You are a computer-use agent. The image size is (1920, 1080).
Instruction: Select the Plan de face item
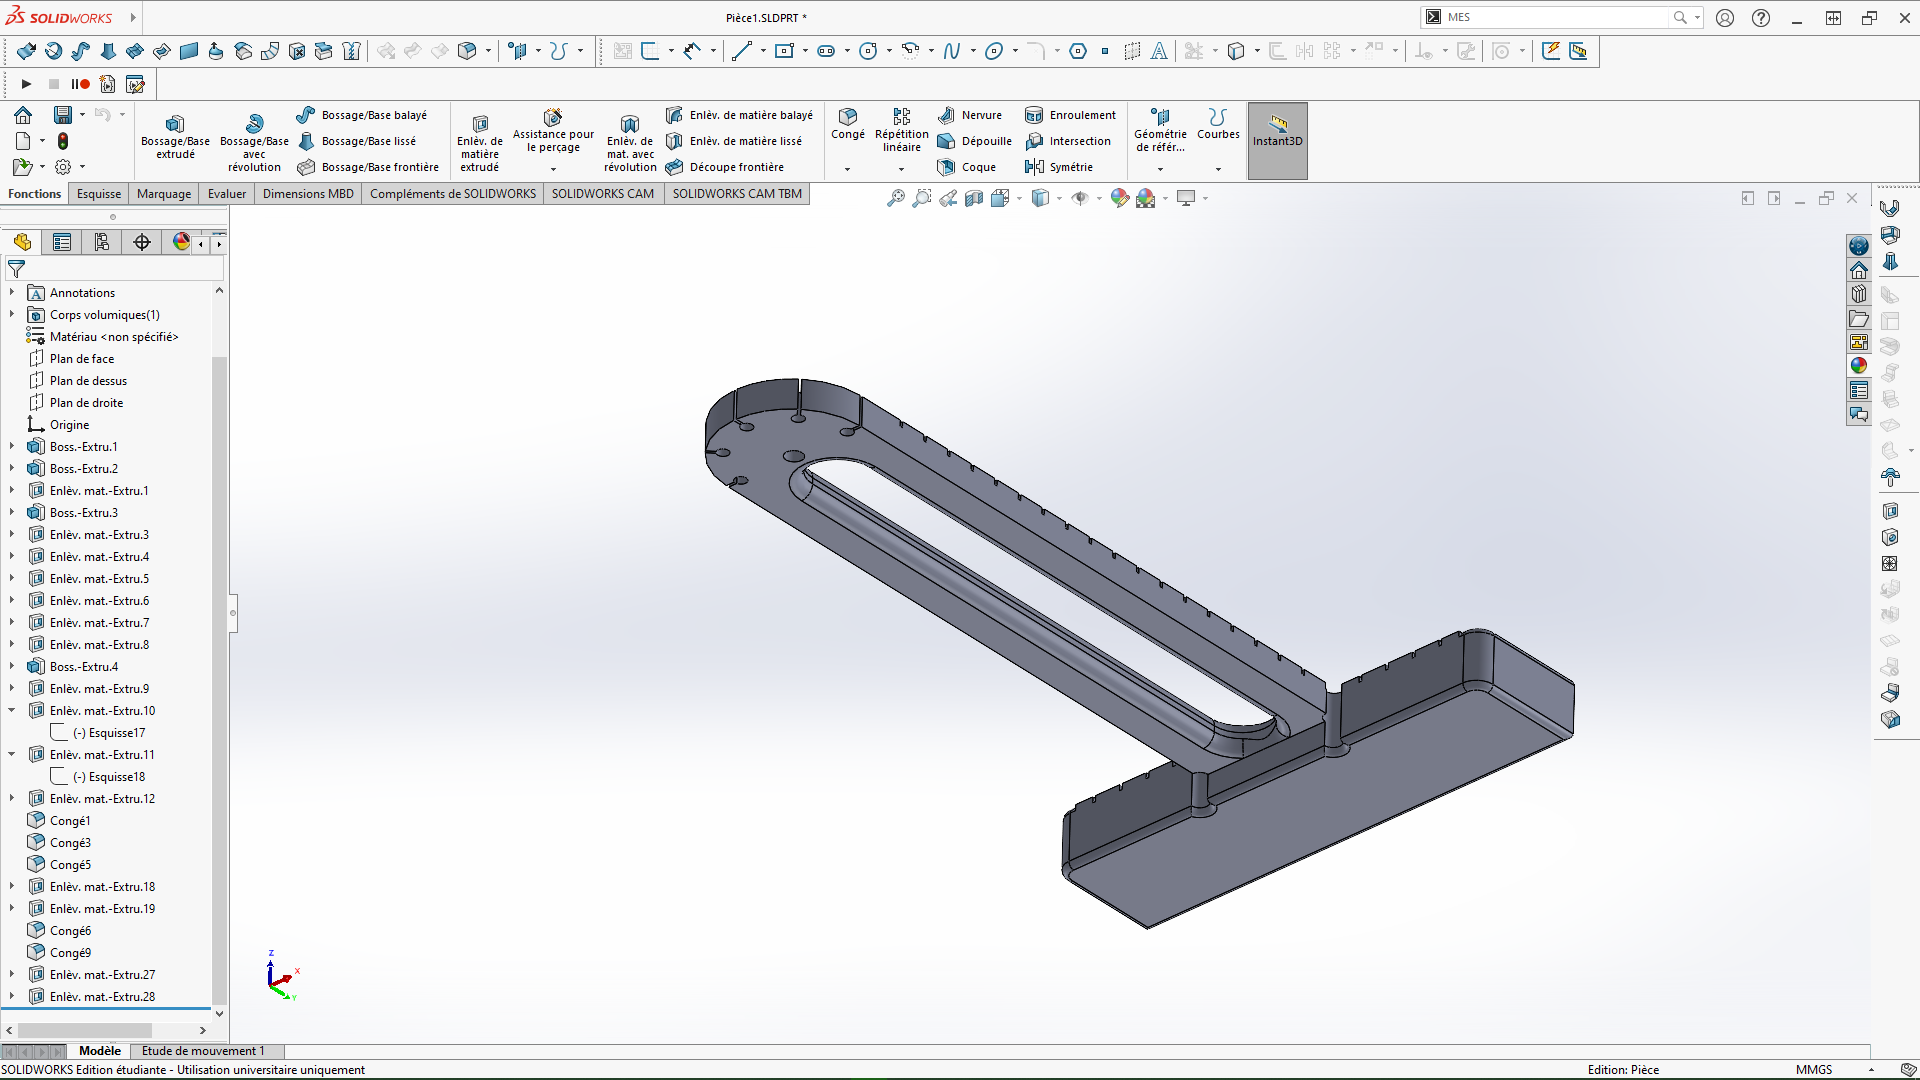82,359
